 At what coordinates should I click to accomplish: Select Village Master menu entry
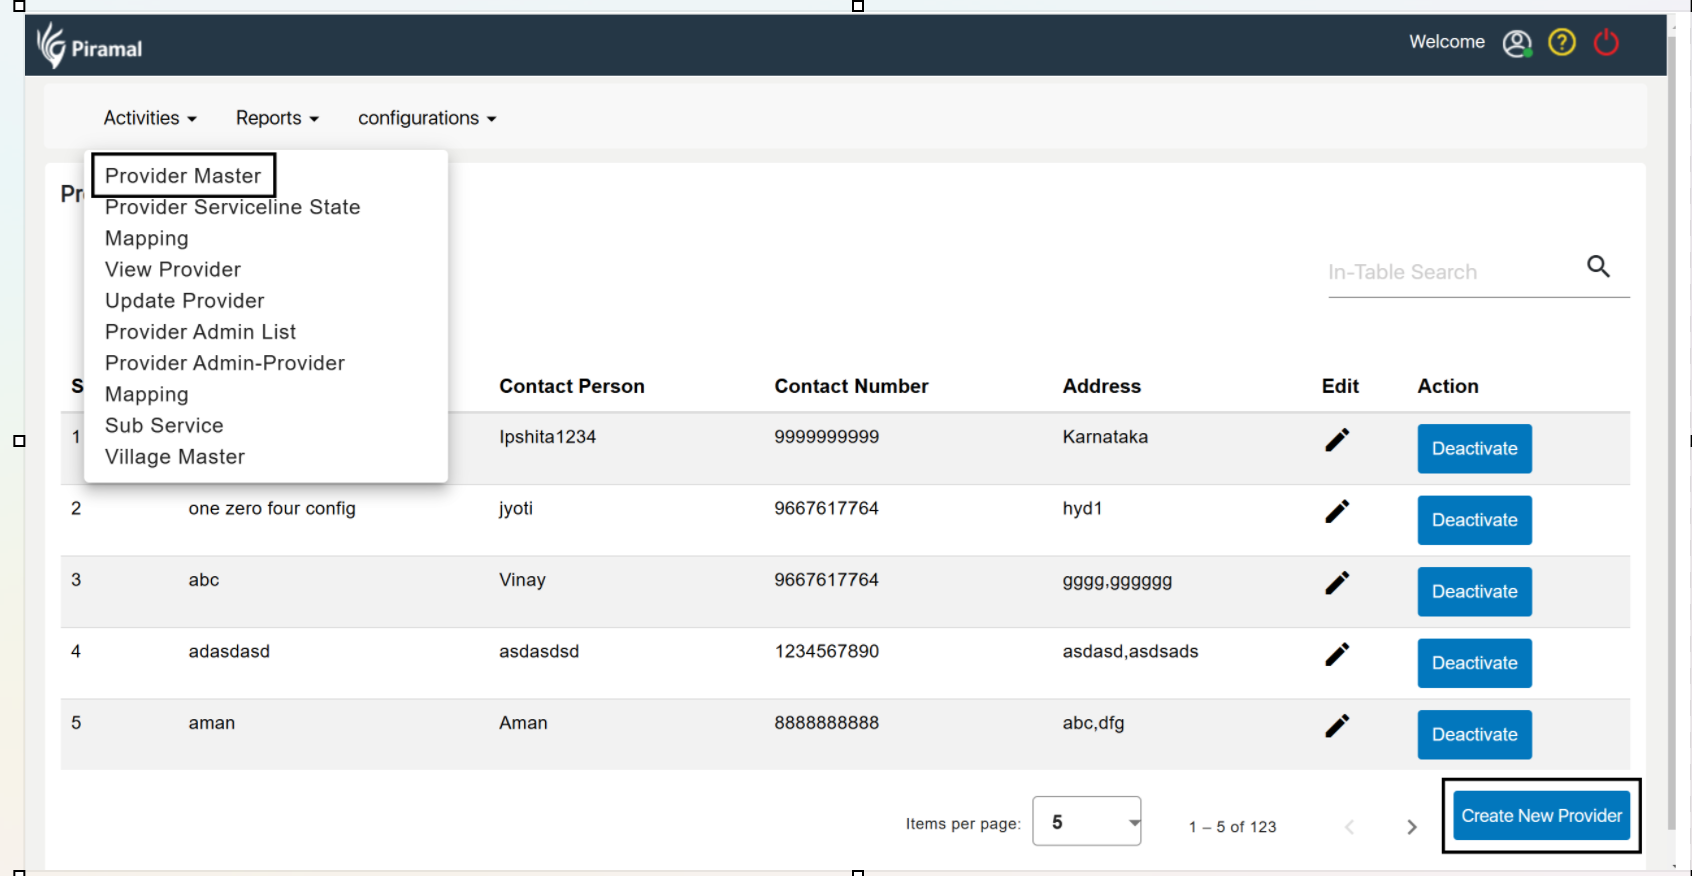pyautogui.click(x=175, y=457)
